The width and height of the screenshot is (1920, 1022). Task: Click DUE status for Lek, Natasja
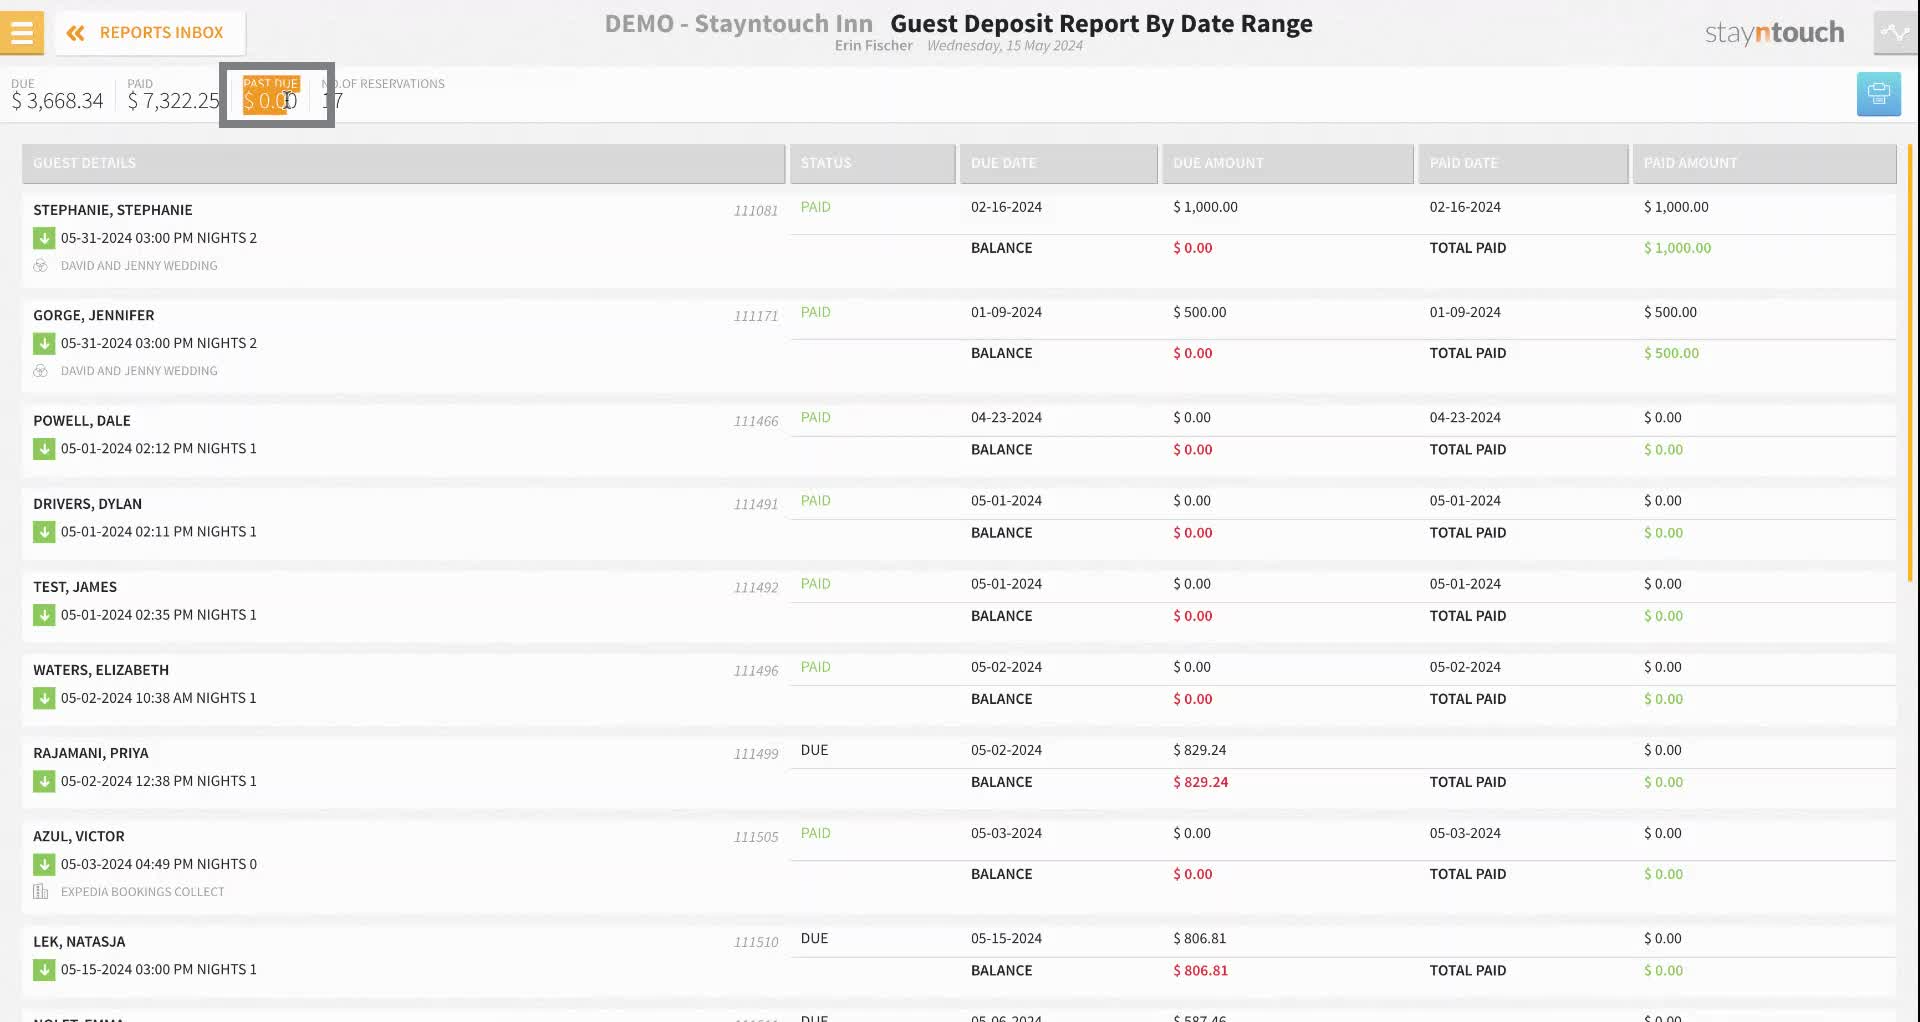point(814,938)
